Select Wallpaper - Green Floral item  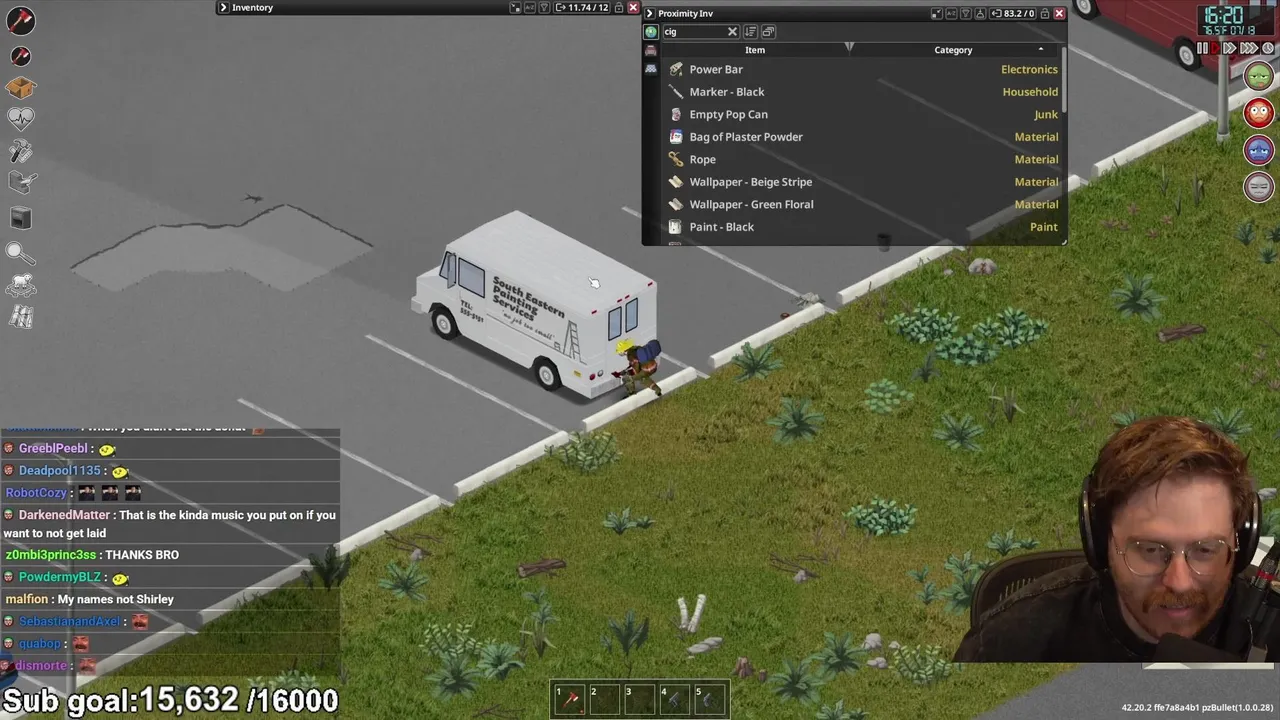(862, 205)
